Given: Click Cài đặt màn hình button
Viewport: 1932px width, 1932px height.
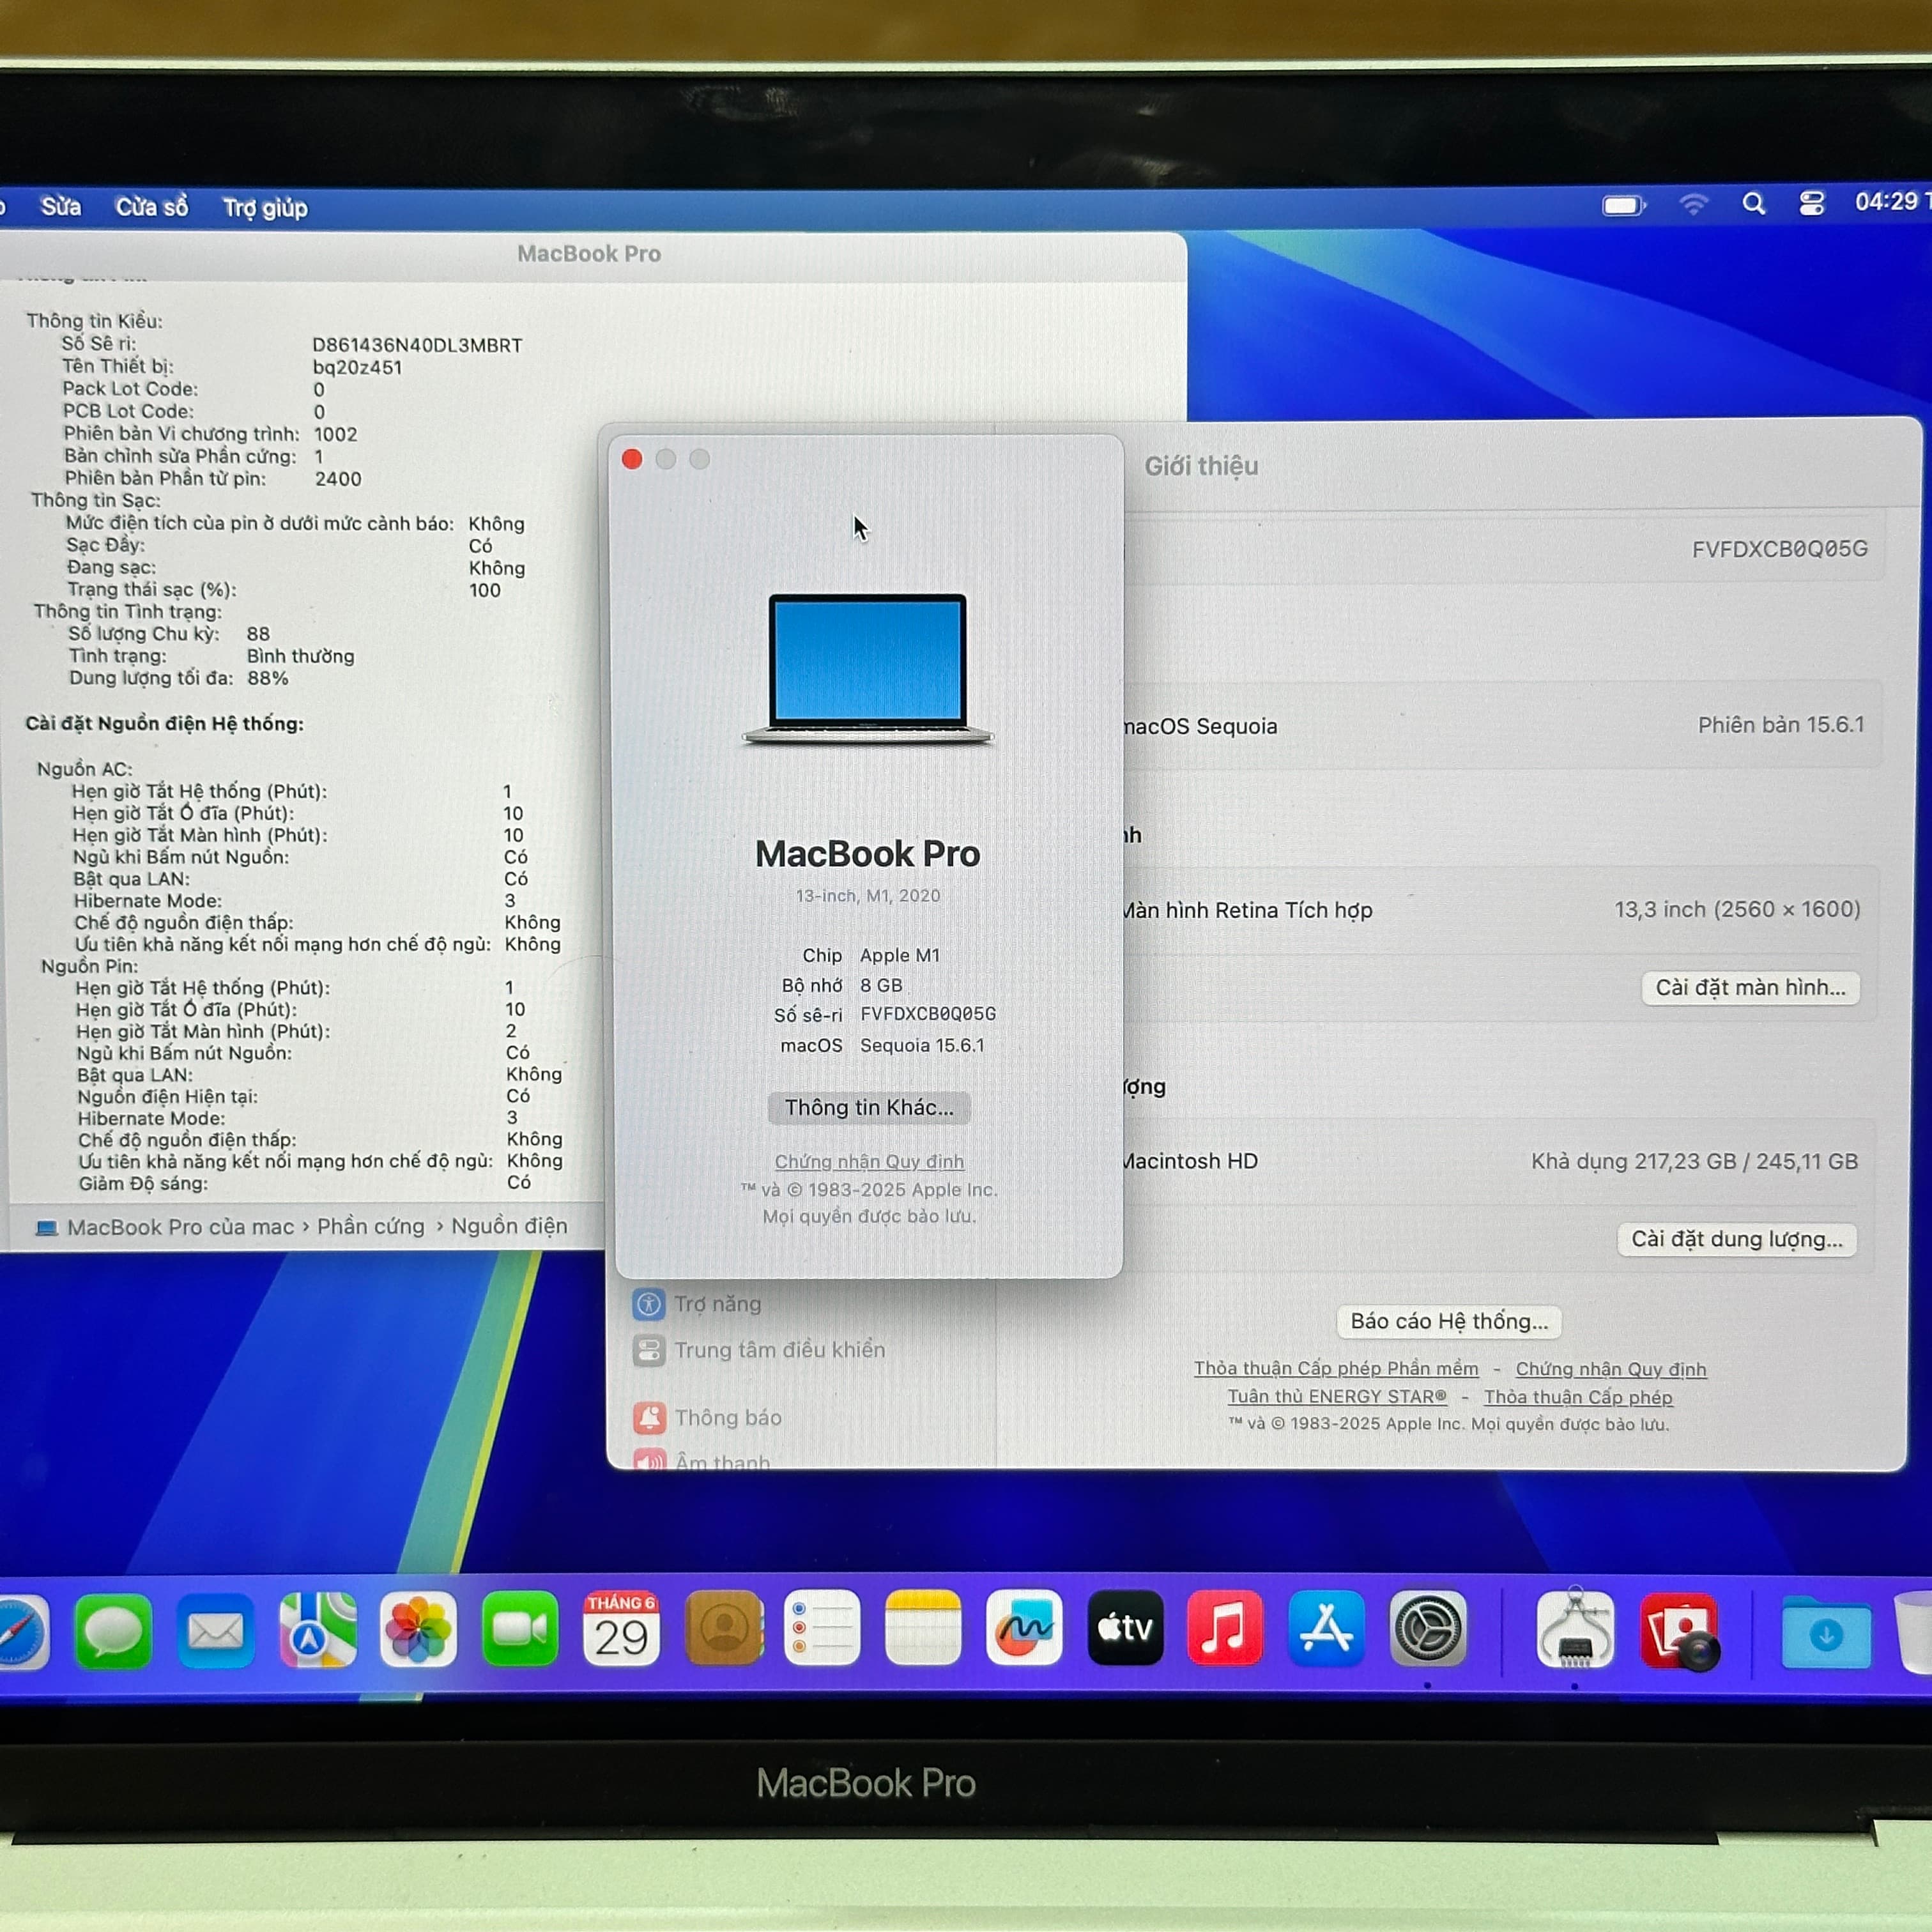Looking at the screenshot, I should pyautogui.click(x=1750, y=988).
